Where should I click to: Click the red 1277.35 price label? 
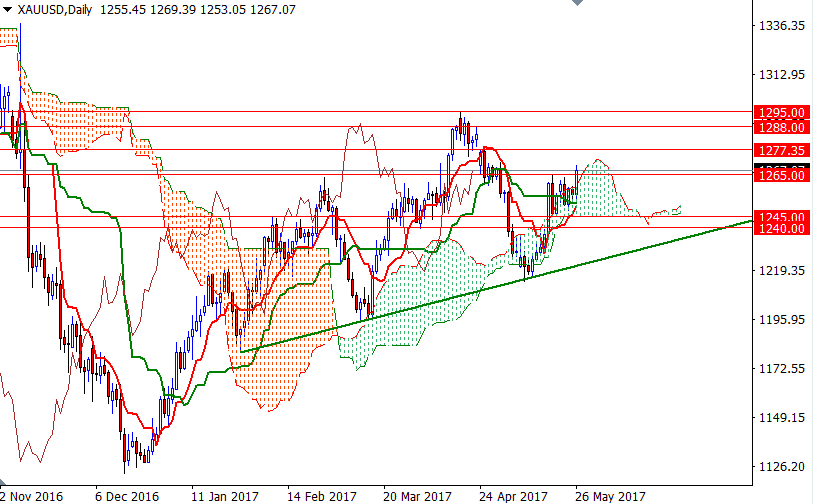[x=782, y=150]
